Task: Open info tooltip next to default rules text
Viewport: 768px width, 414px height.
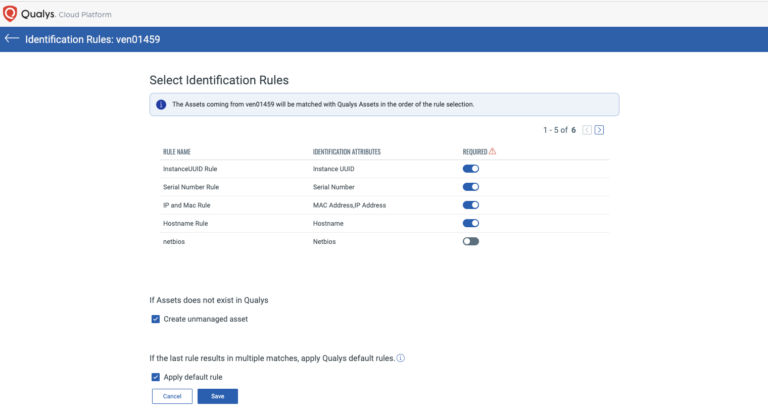Action: point(401,358)
